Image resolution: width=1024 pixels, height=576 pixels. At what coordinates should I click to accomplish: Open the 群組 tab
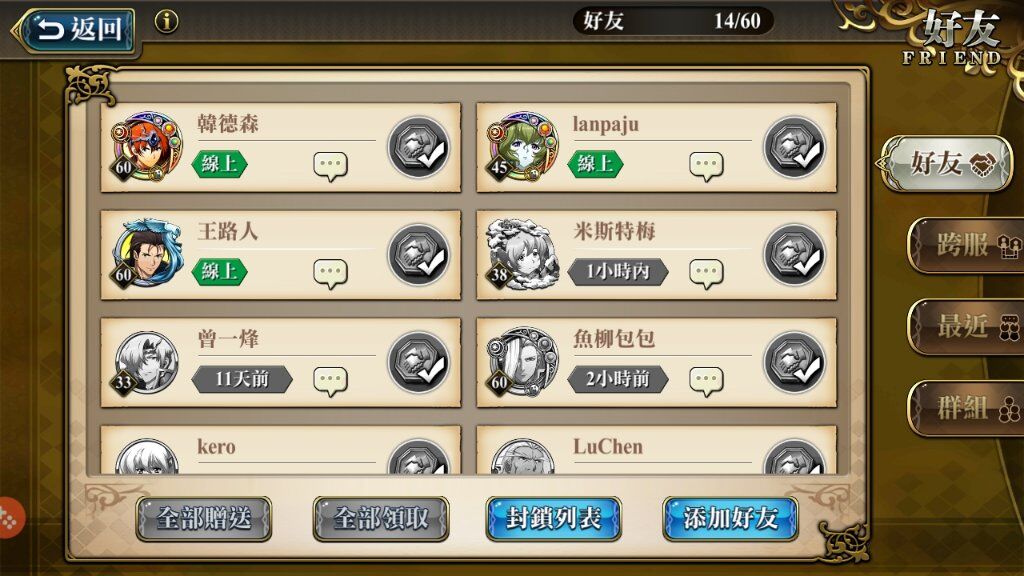click(966, 408)
